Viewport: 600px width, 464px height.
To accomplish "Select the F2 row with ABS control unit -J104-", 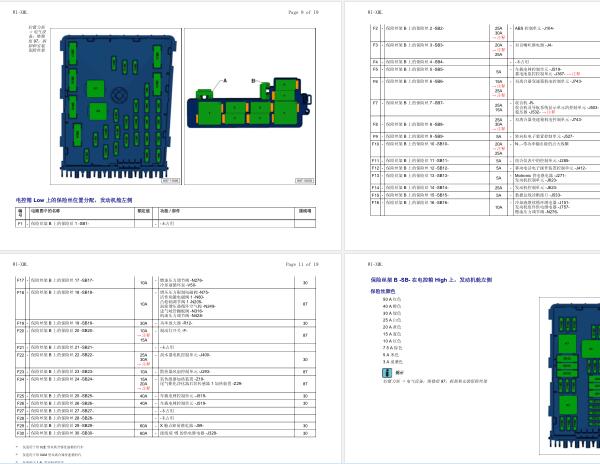I will (x=468, y=32).
